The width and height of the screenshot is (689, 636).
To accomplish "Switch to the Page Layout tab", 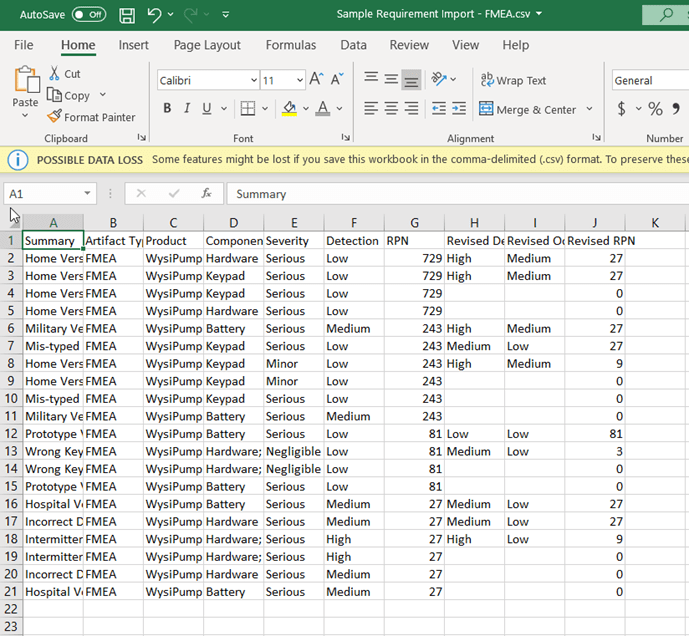I will pos(207,45).
